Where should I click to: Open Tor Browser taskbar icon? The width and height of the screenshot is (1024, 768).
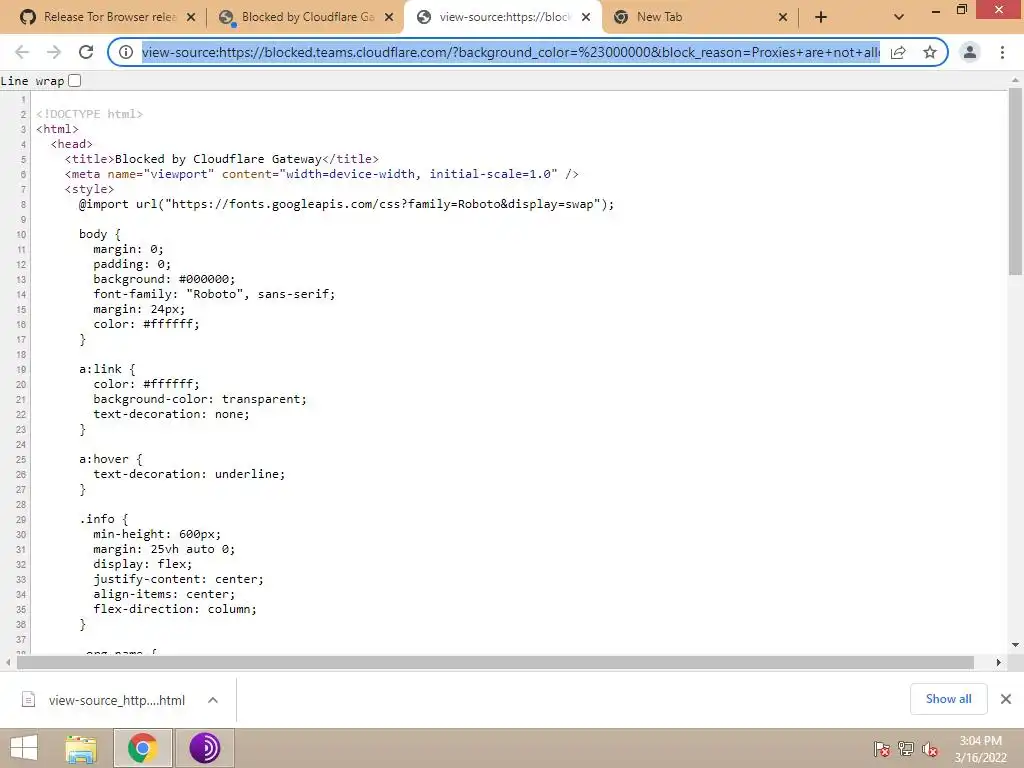pos(204,748)
